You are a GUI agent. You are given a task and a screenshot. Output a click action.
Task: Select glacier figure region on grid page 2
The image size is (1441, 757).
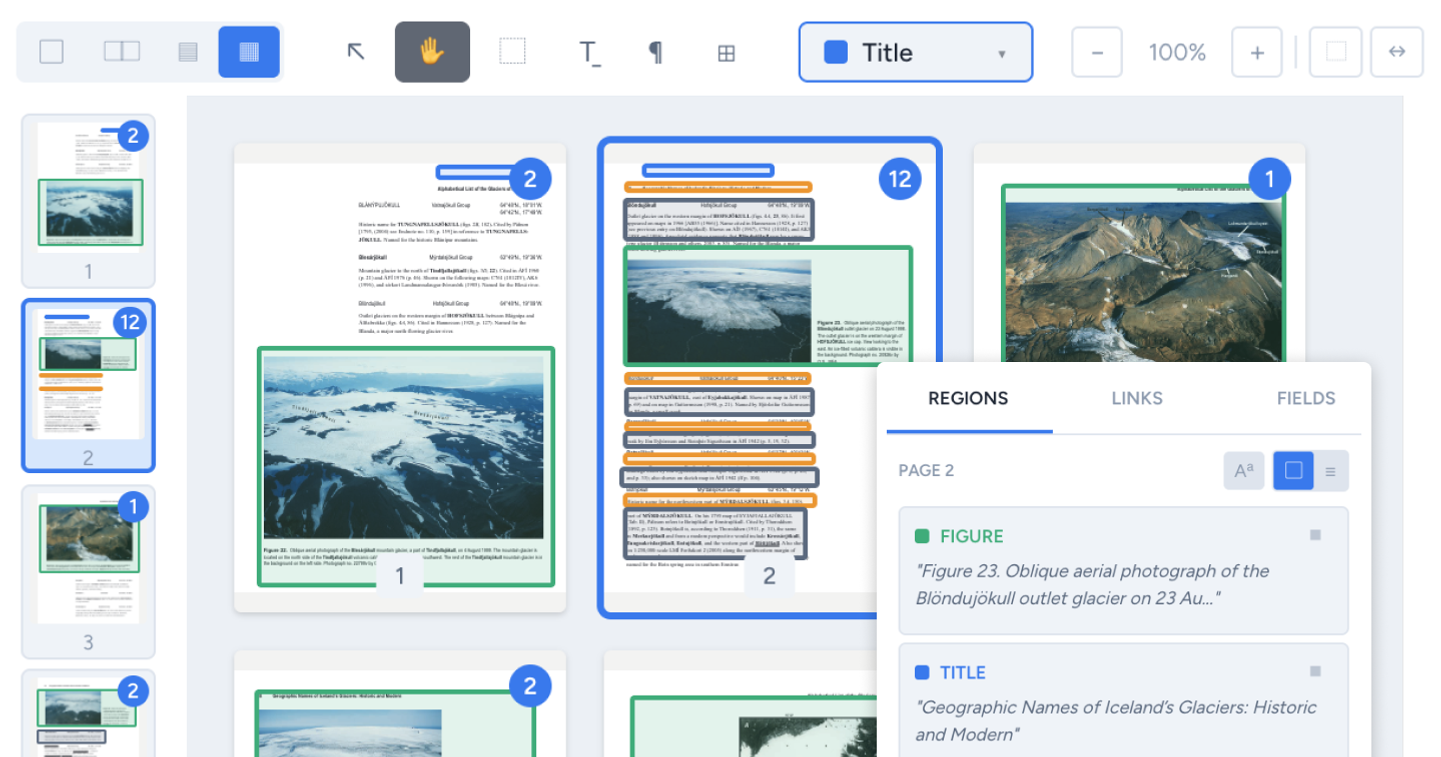(768, 306)
